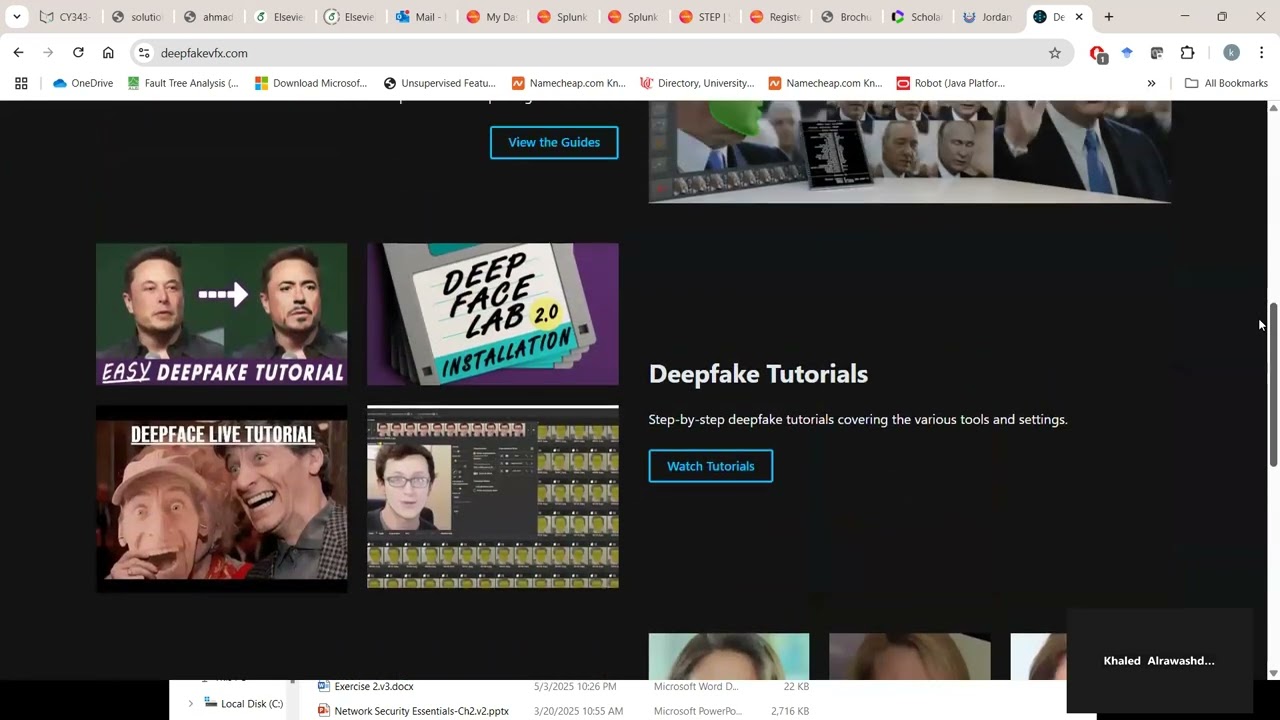Open the OneDrive bookmark

(x=83, y=83)
